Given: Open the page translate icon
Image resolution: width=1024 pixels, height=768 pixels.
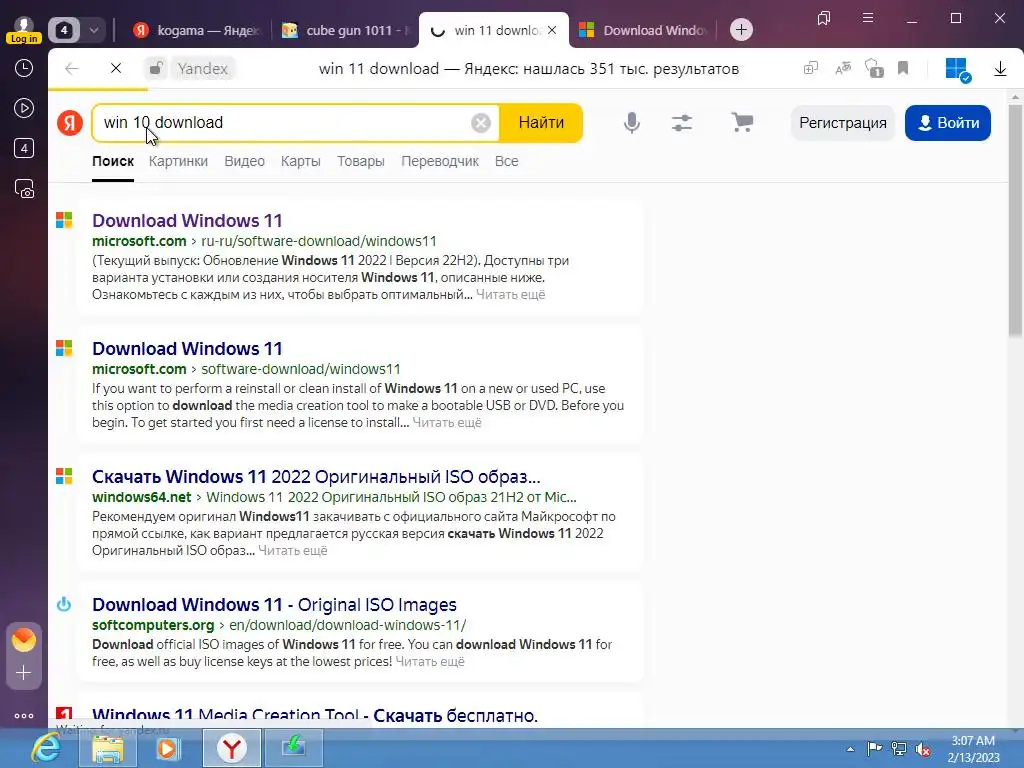Looking at the screenshot, I should pos(843,68).
